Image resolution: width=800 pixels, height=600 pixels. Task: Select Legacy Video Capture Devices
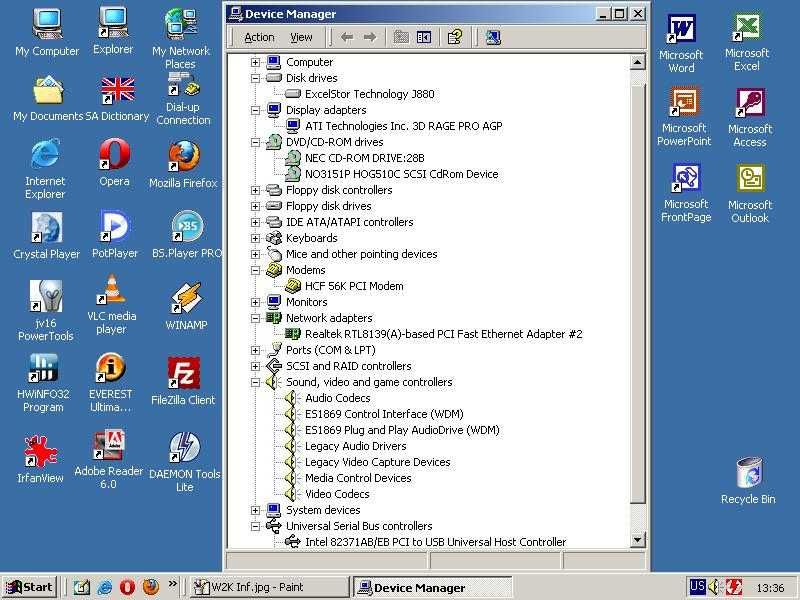(378, 462)
